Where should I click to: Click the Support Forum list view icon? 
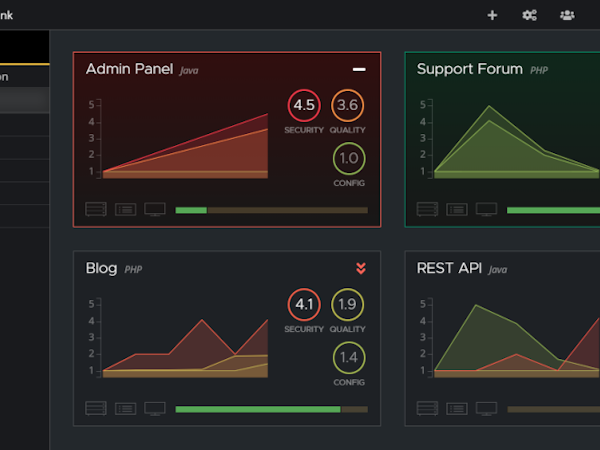[457, 209]
